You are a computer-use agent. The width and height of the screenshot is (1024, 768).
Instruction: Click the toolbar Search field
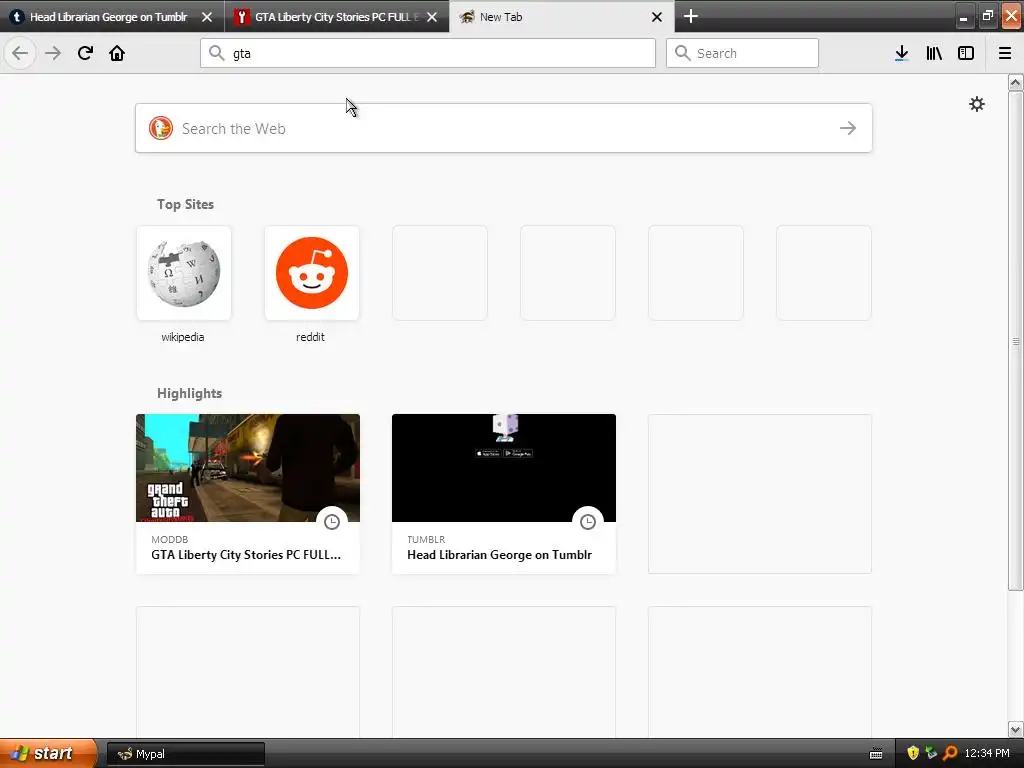[742, 53]
